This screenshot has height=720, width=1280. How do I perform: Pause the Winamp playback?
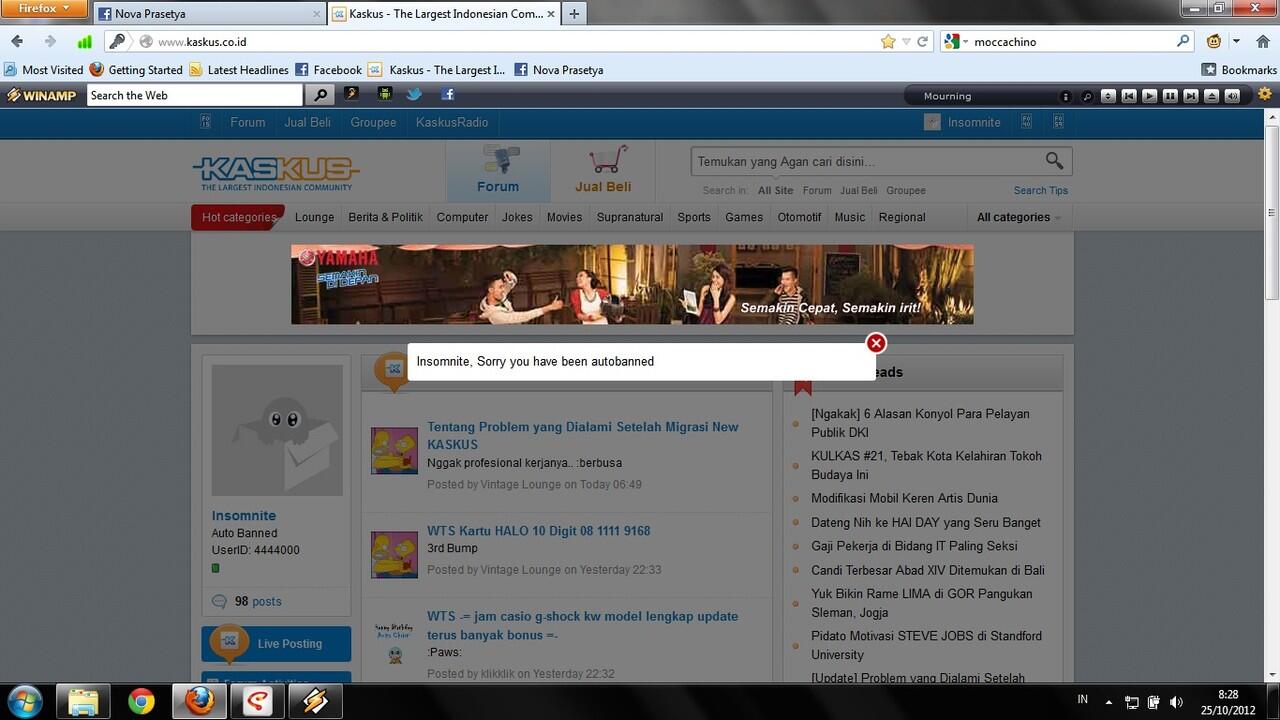1170,96
